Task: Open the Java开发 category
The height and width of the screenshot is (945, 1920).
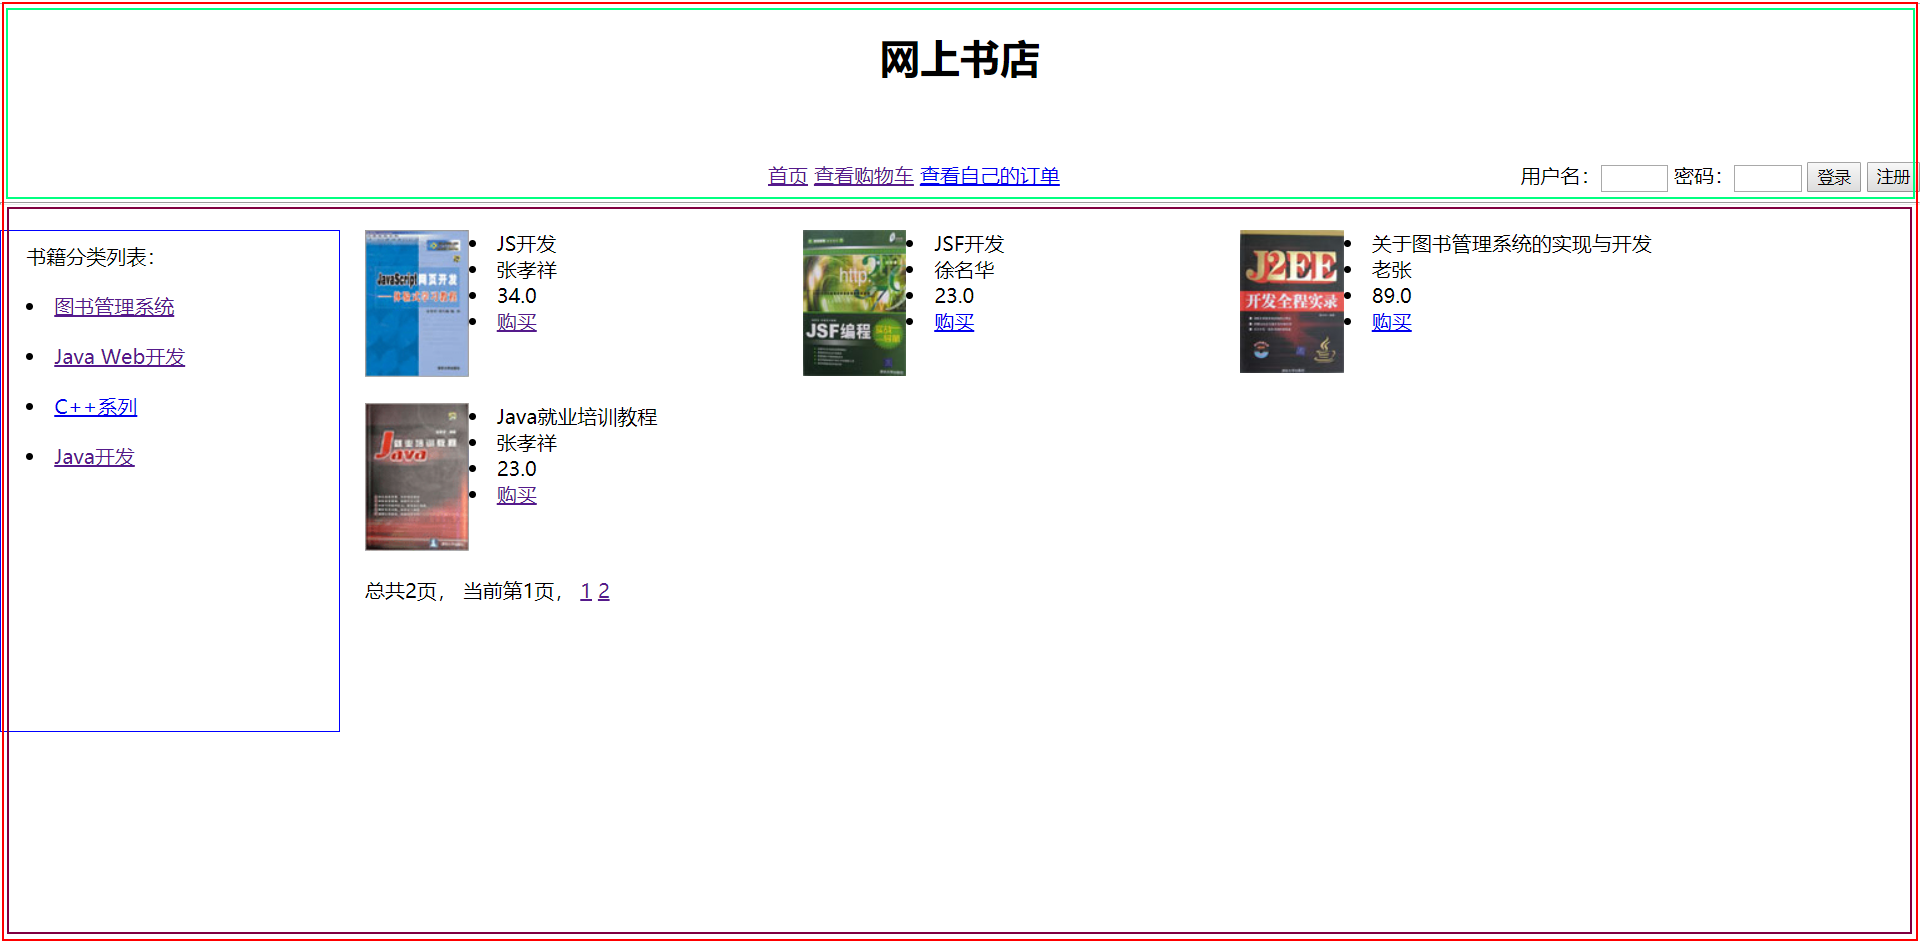Action: [93, 457]
